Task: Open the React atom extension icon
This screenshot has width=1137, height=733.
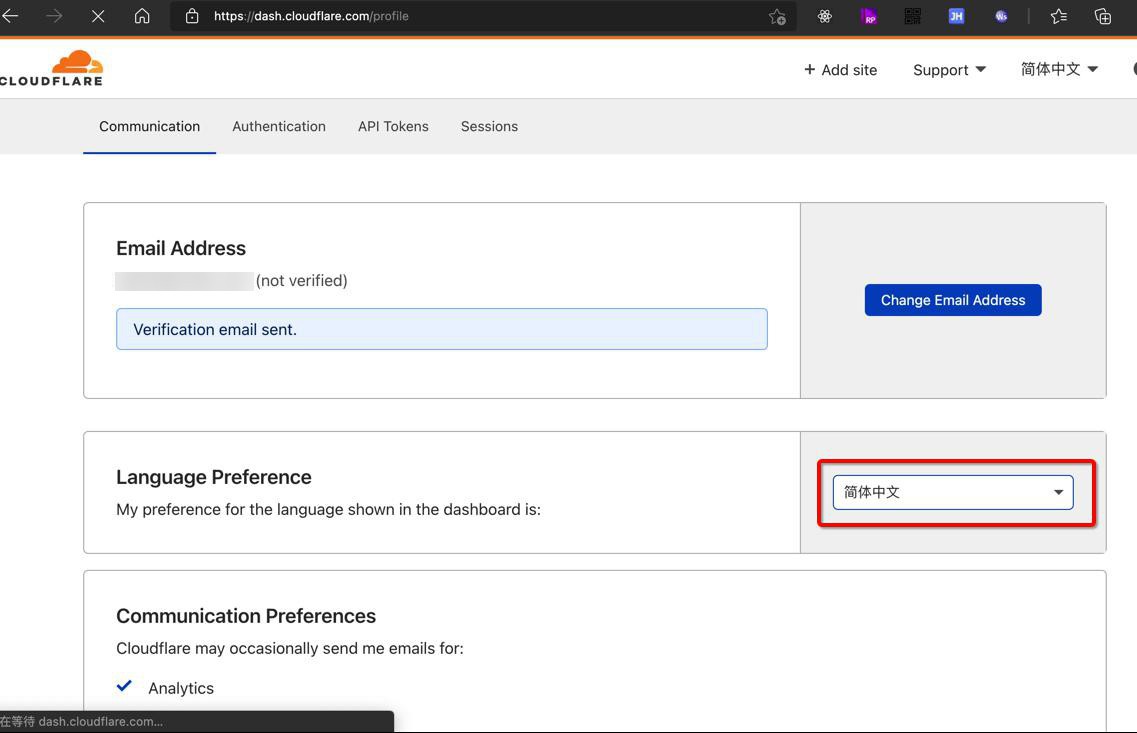Action: (x=824, y=16)
